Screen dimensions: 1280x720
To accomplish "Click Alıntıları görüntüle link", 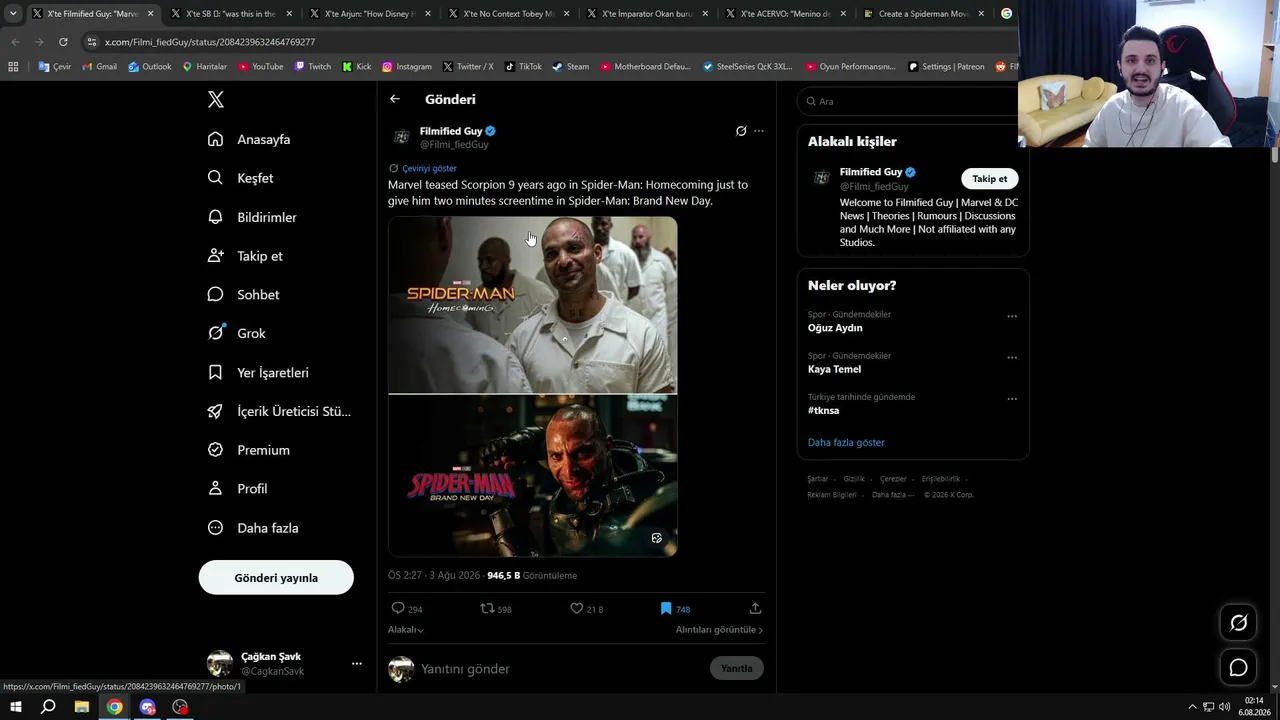I will (x=719, y=630).
